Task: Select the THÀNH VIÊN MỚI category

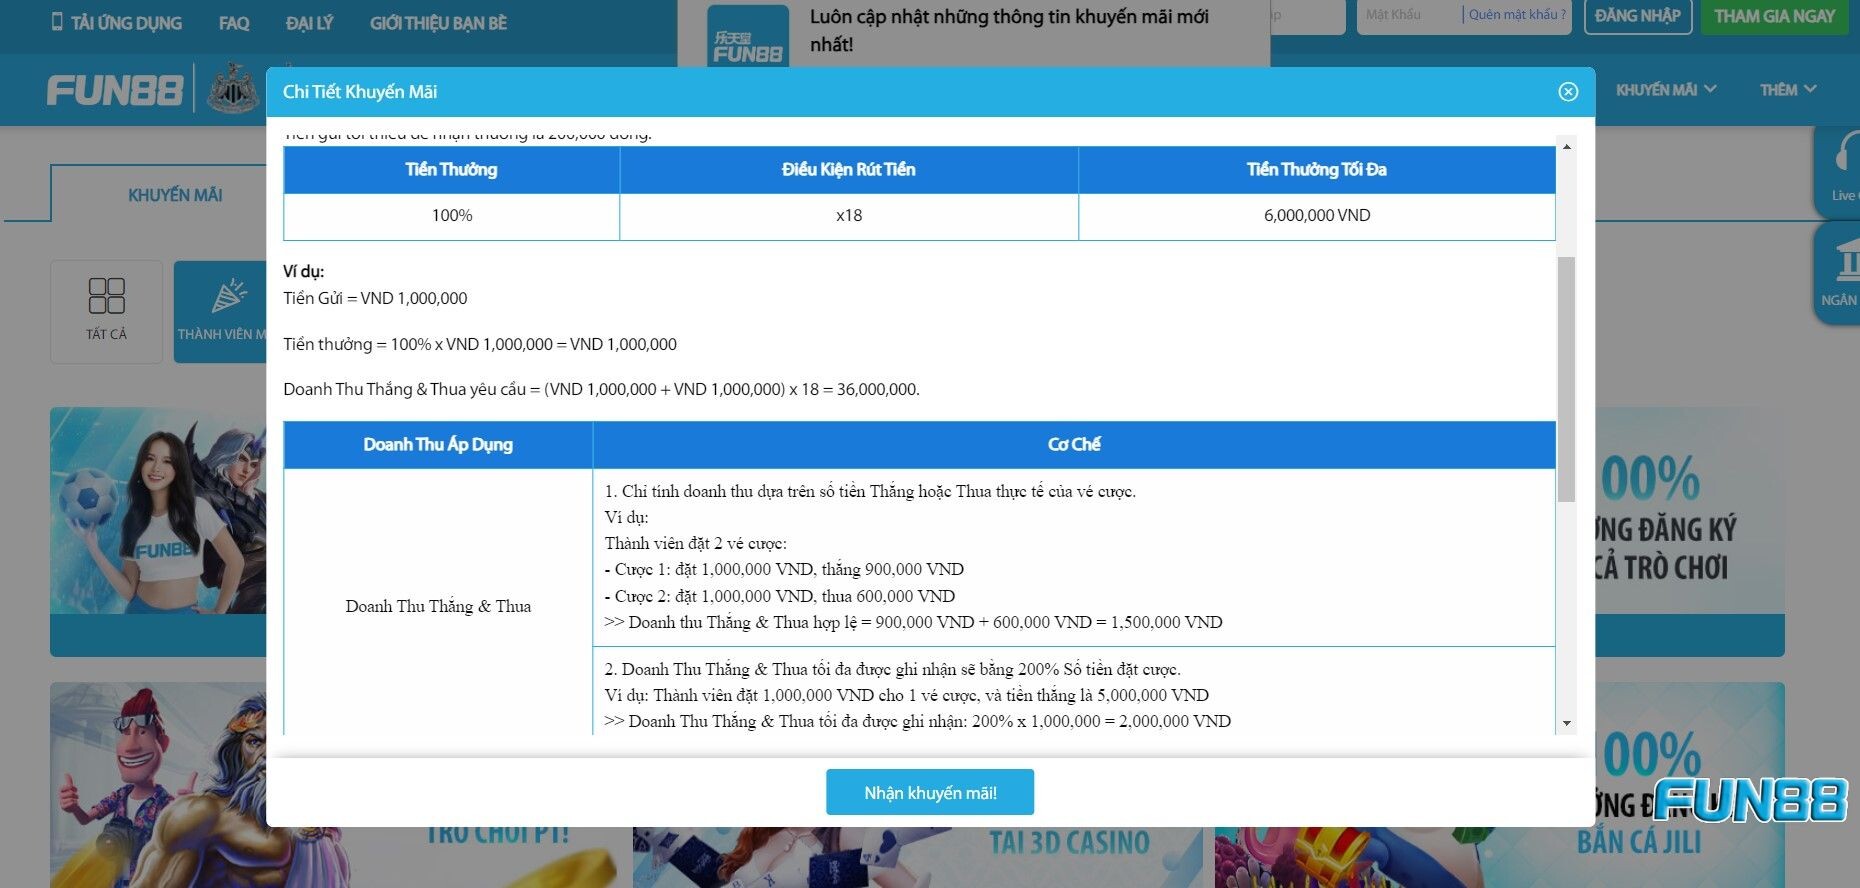Action: coord(221,311)
